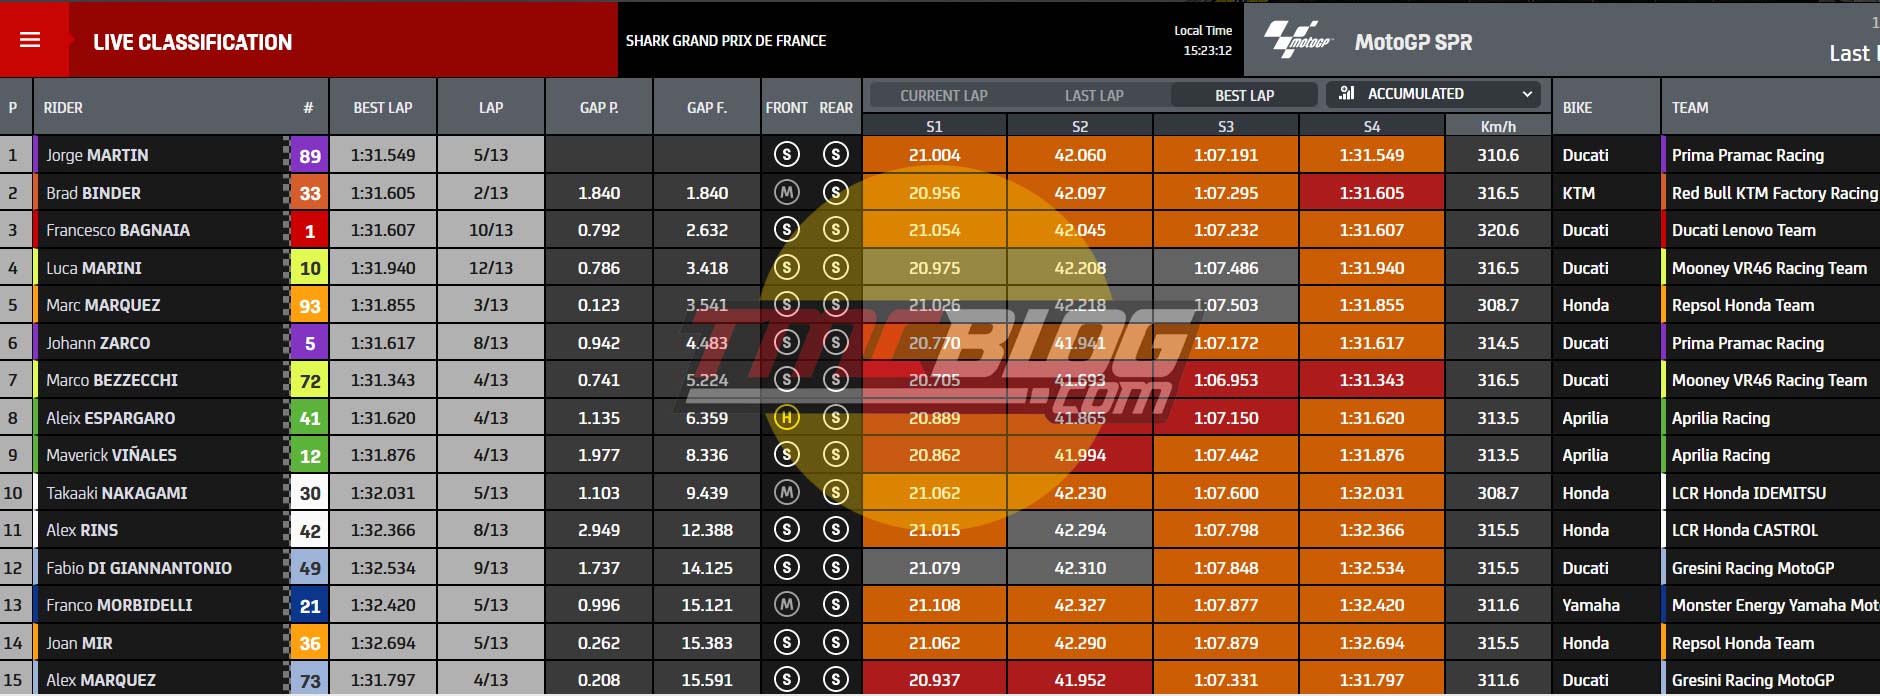Click the GAP F. column header
Image resolution: width=1880 pixels, height=696 pixels.
(707, 107)
